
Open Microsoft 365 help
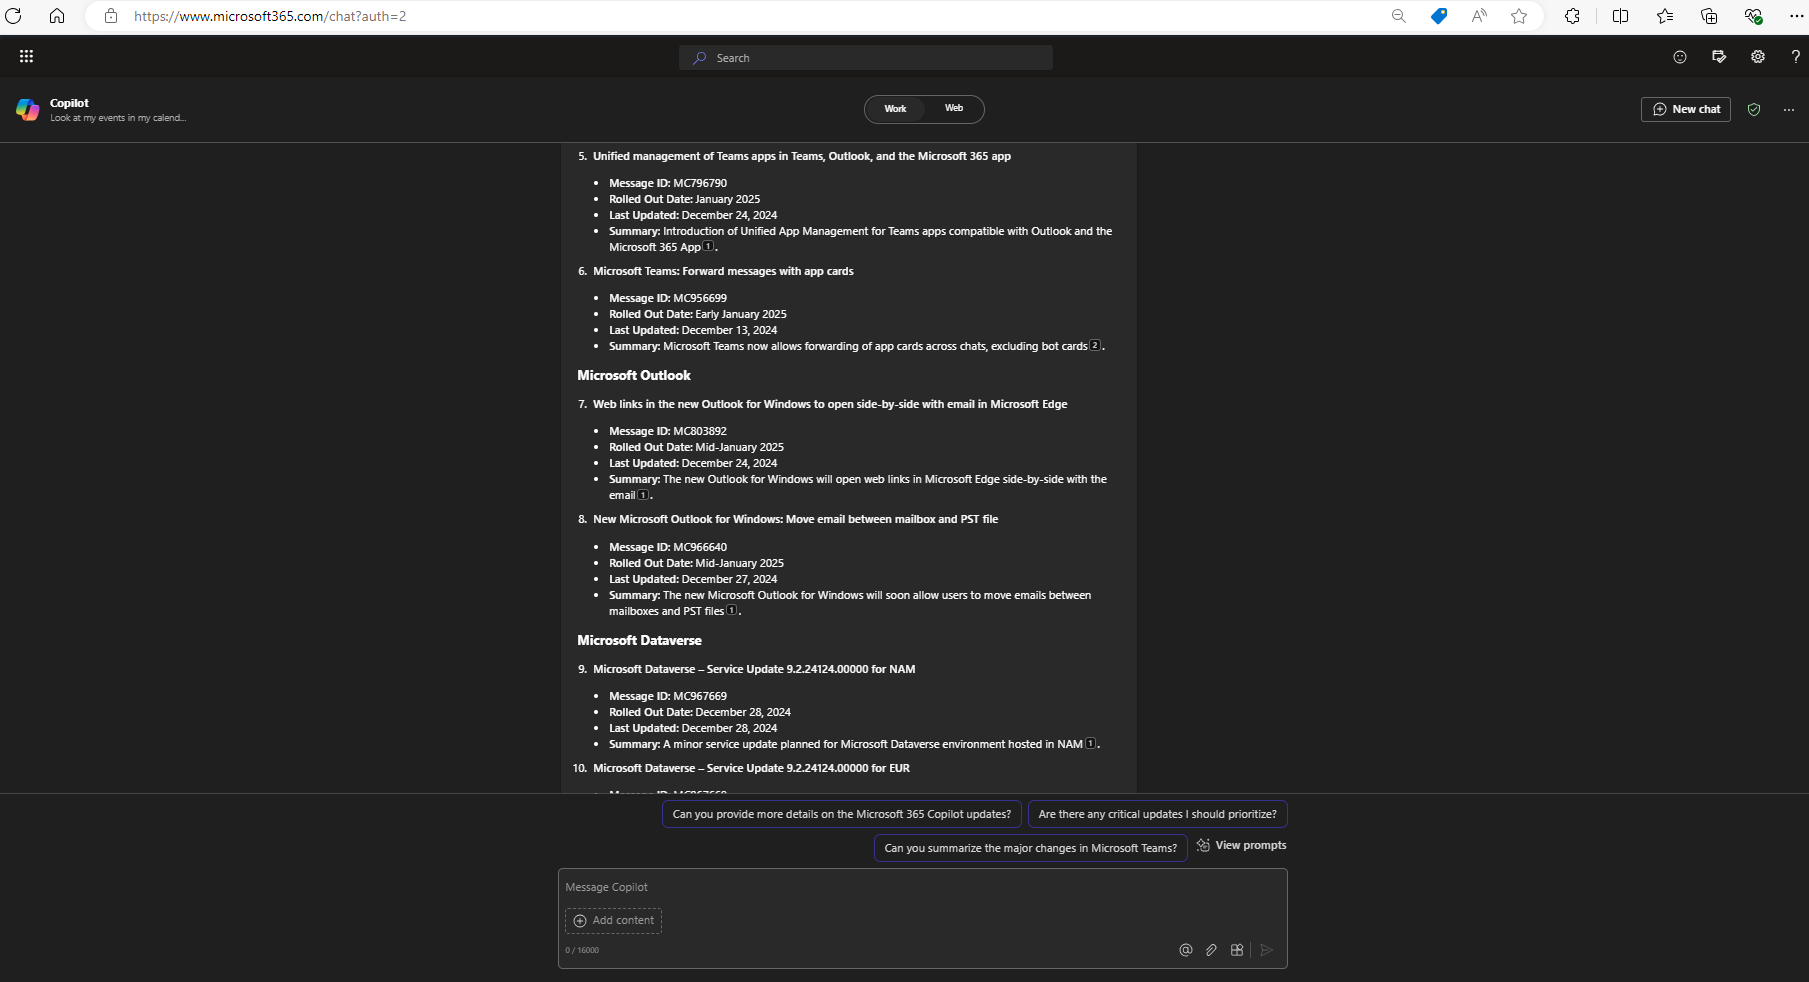[1796, 57]
